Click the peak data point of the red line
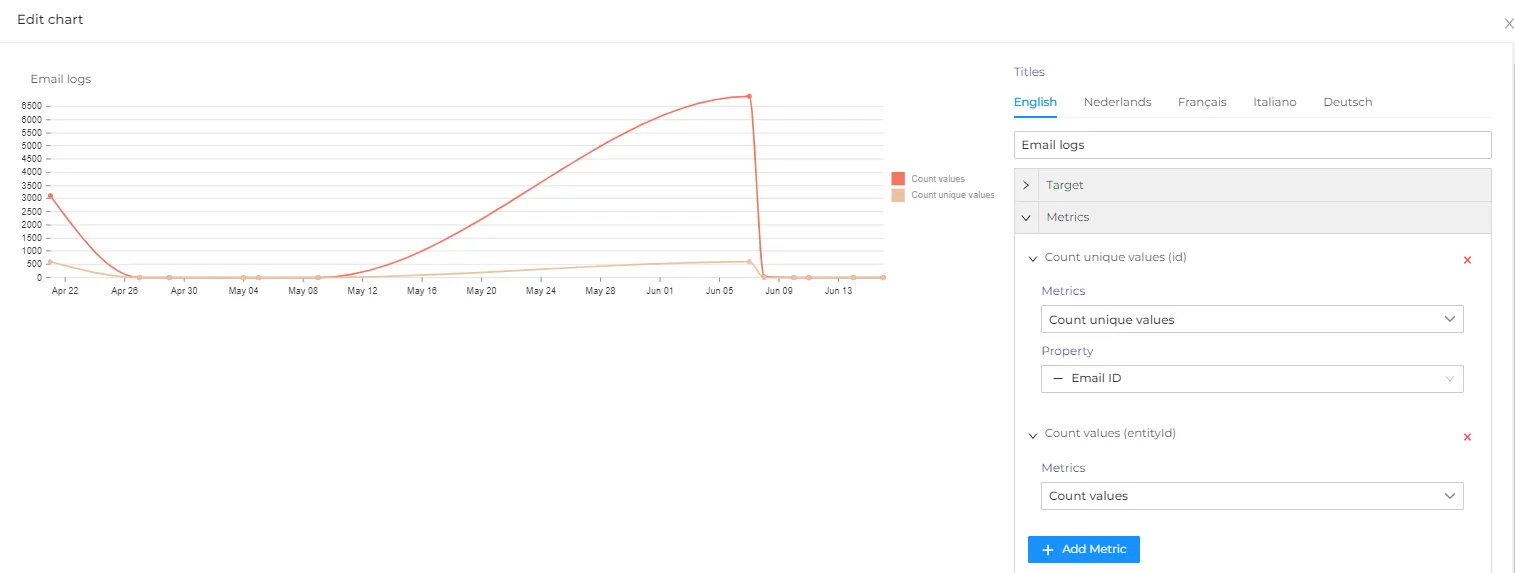This screenshot has width=1515, height=573. tap(749, 96)
